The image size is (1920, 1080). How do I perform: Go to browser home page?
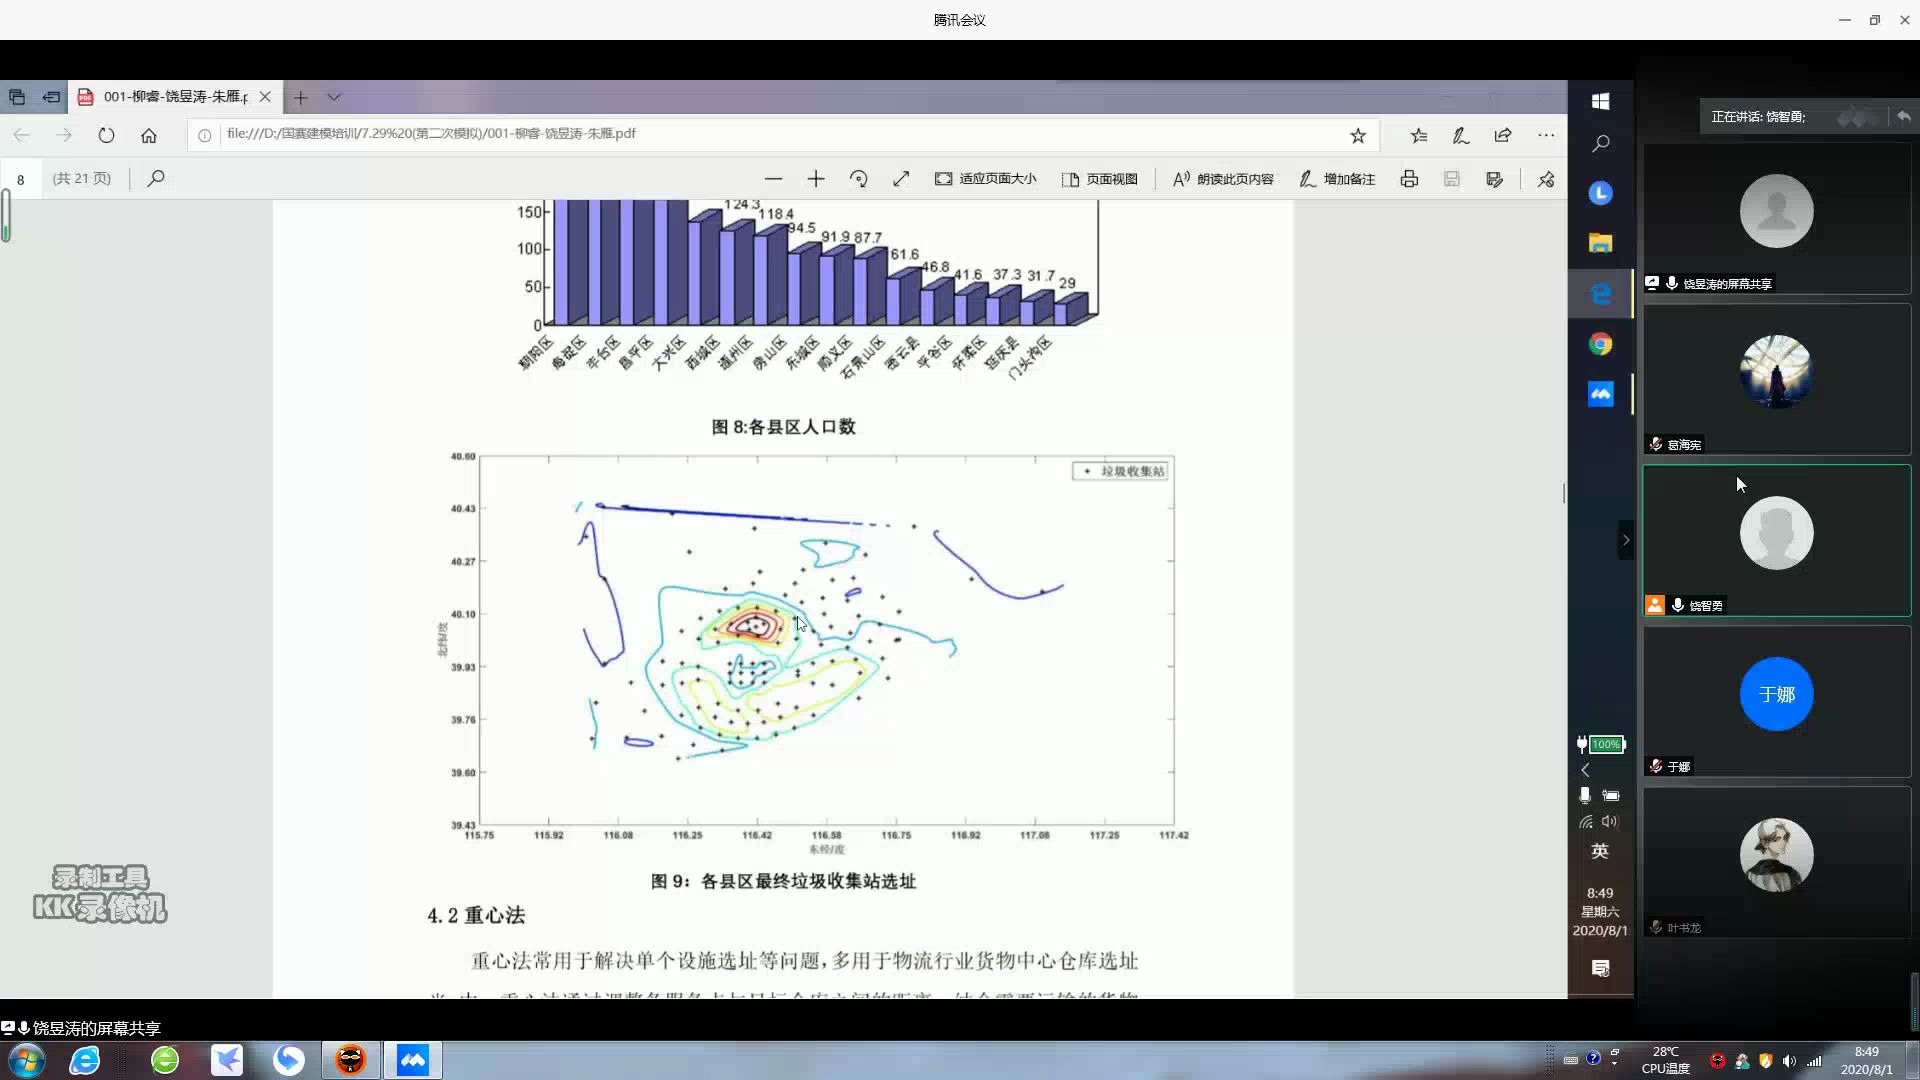(149, 135)
